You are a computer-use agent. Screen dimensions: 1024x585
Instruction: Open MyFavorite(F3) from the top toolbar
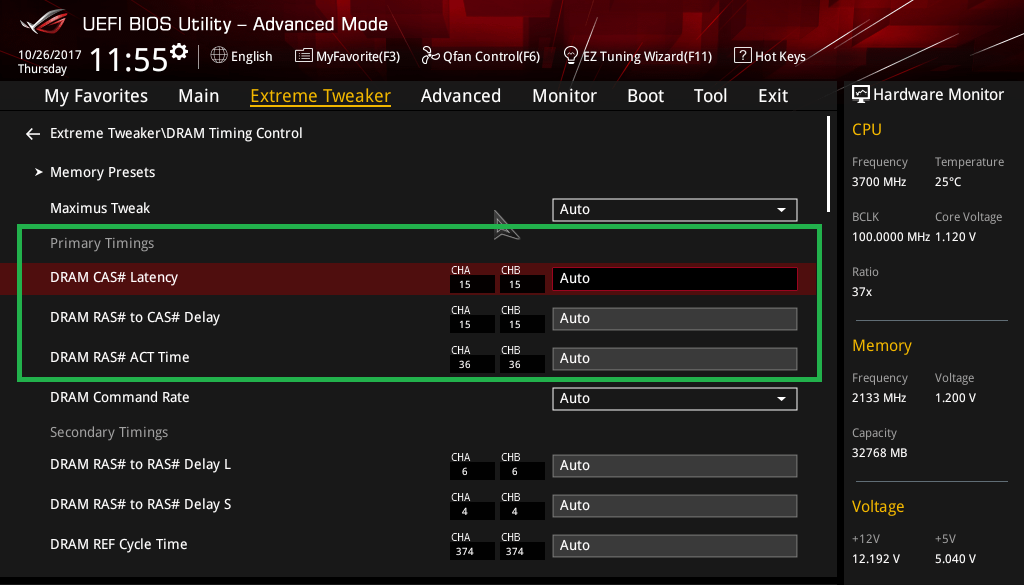(x=347, y=56)
